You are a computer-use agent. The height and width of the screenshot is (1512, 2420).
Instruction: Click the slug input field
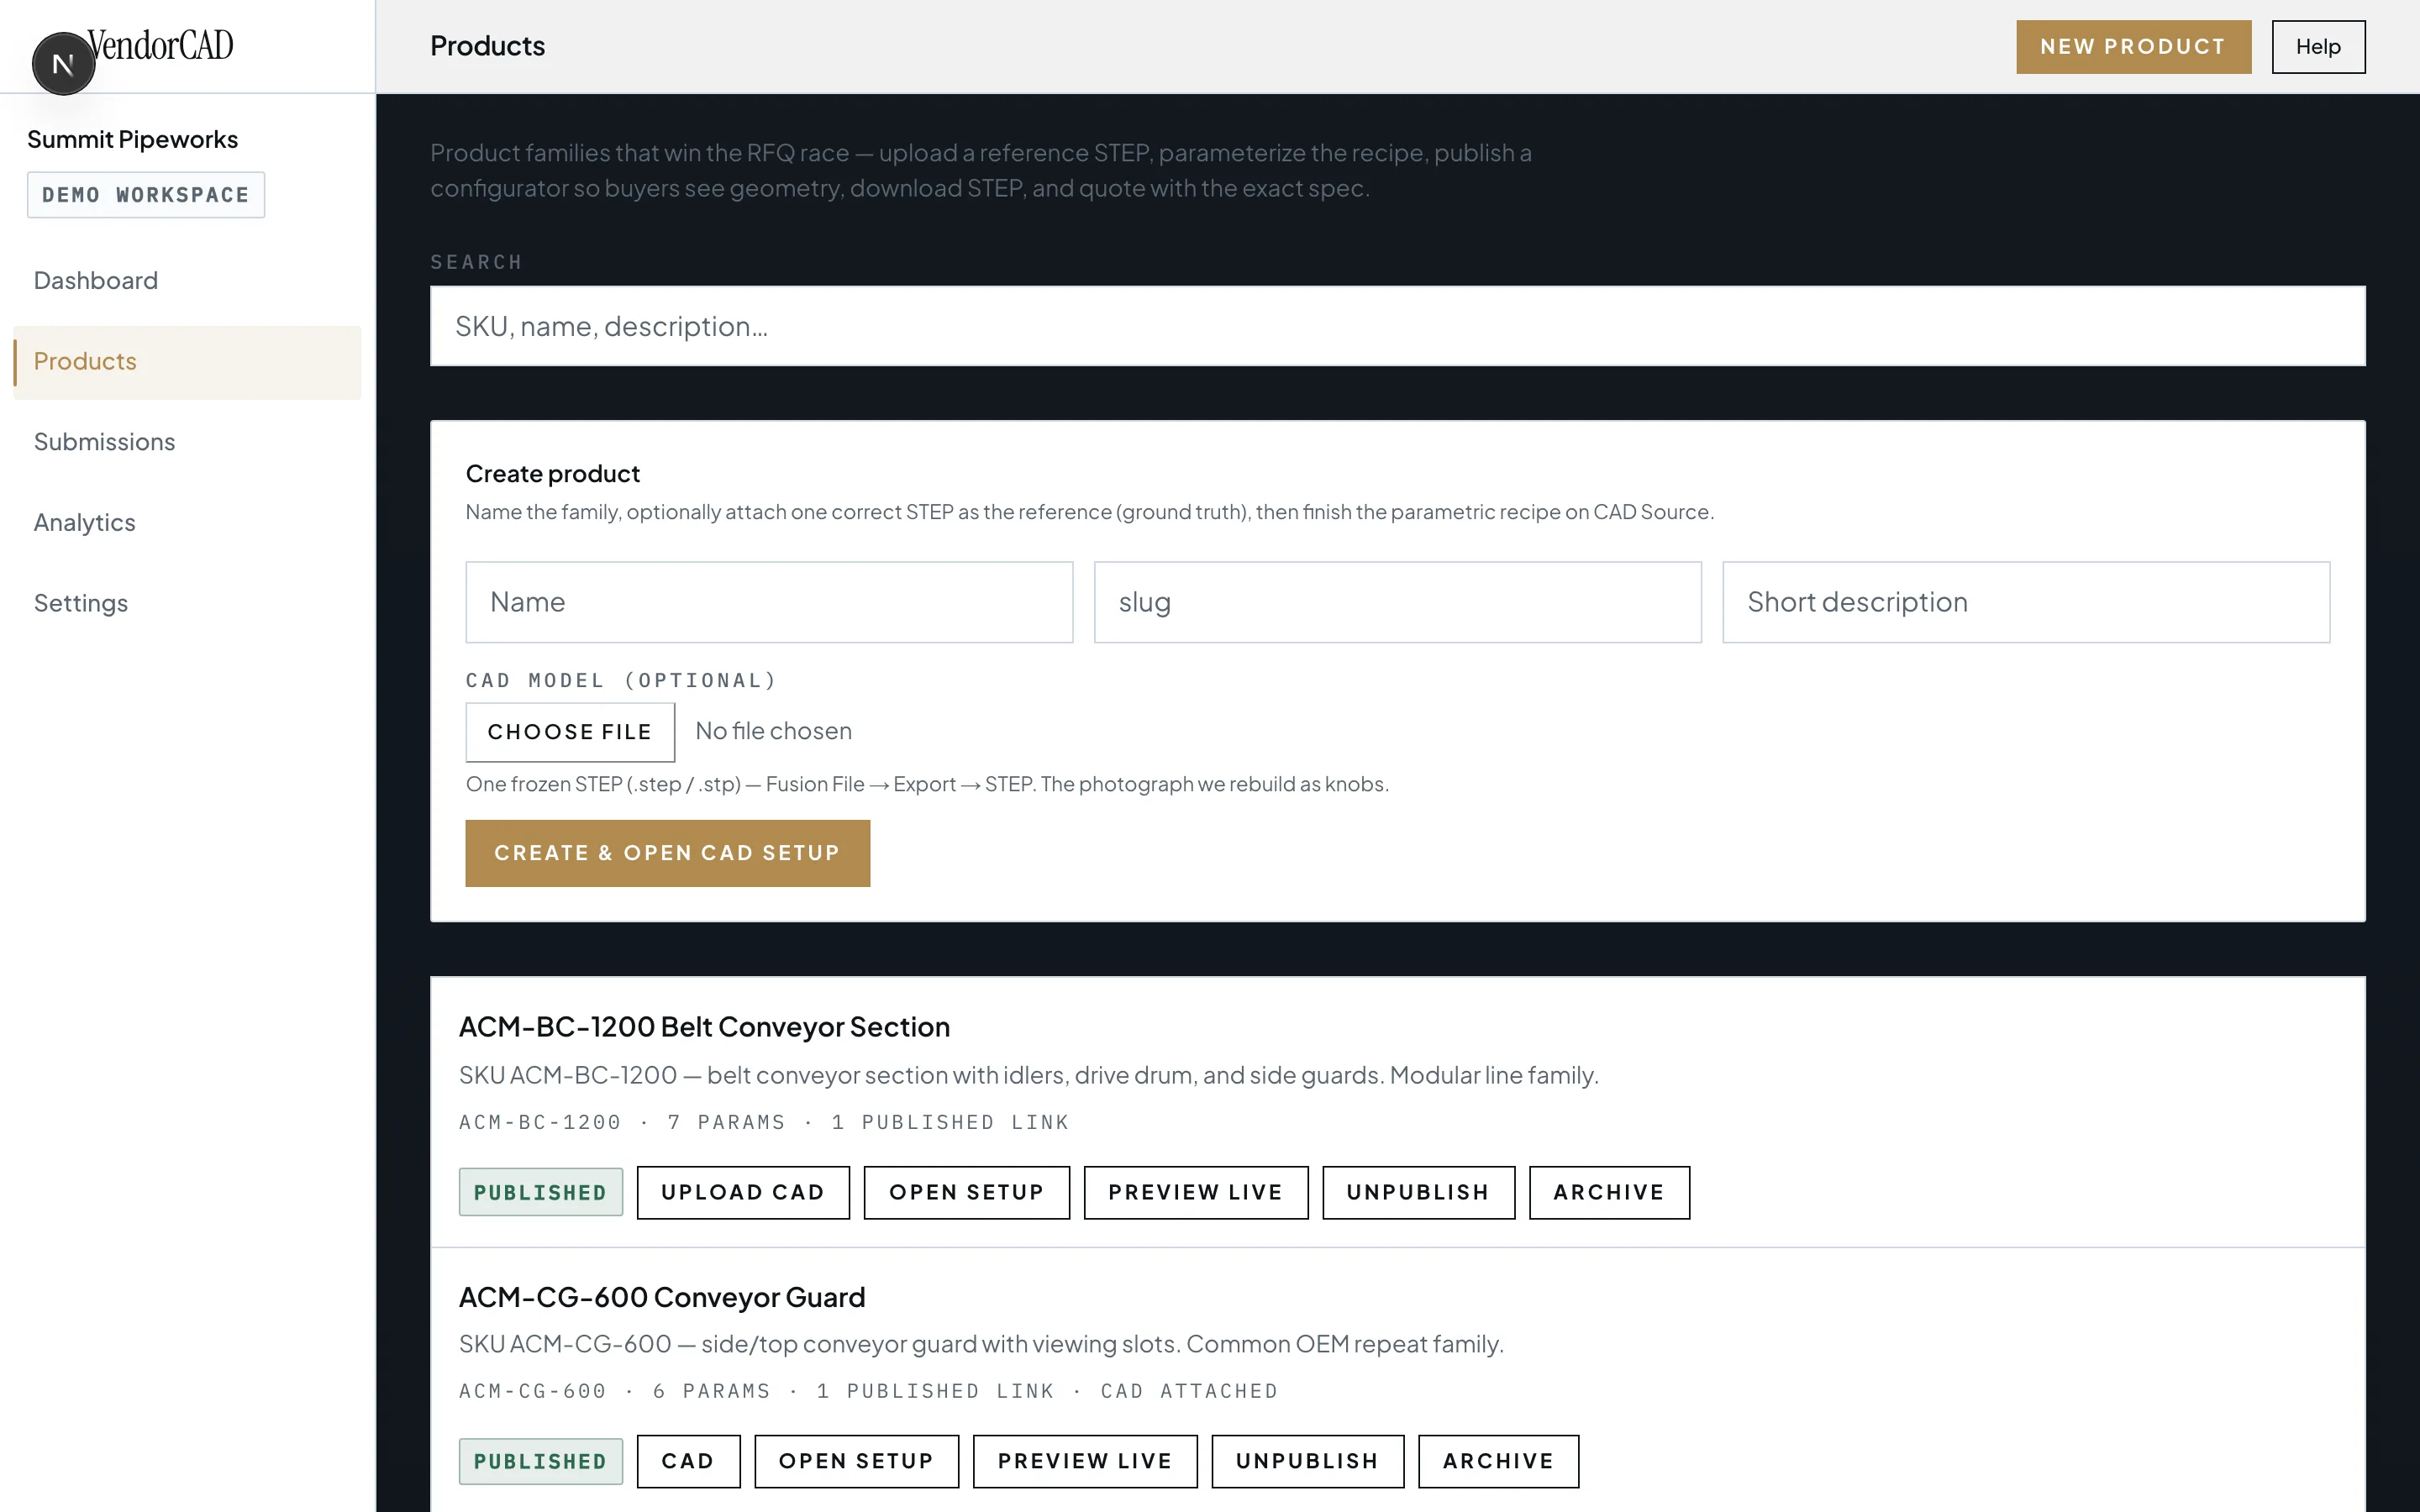pos(1397,602)
